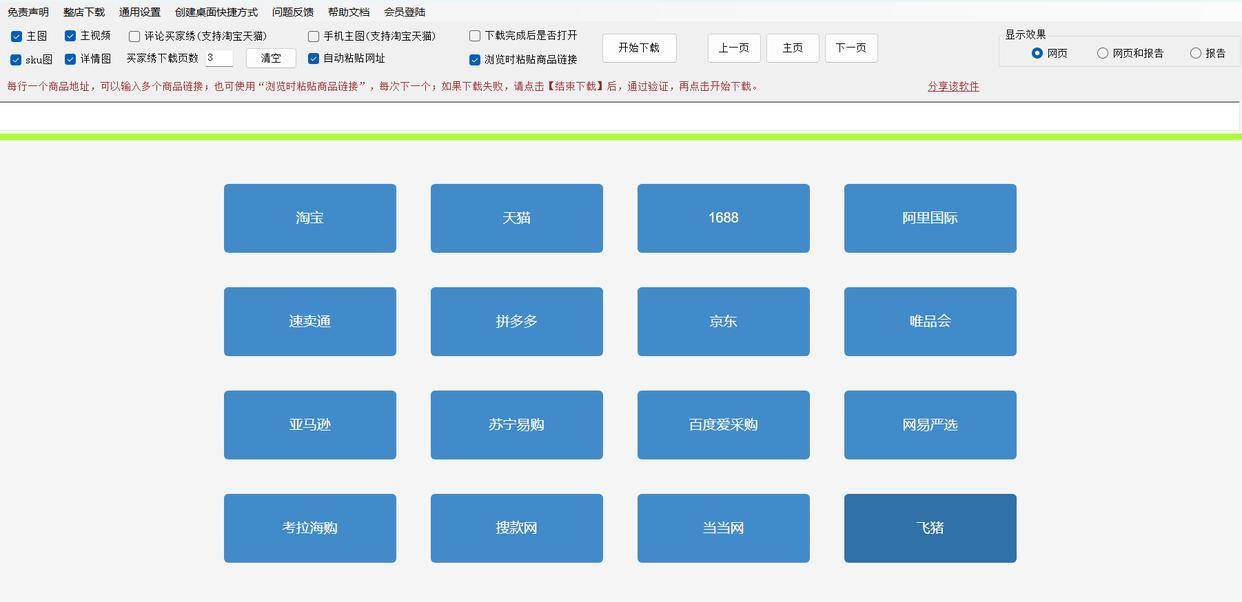1242x602 pixels.
Task: Open the 1688 site tile
Action: pyautogui.click(x=724, y=218)
